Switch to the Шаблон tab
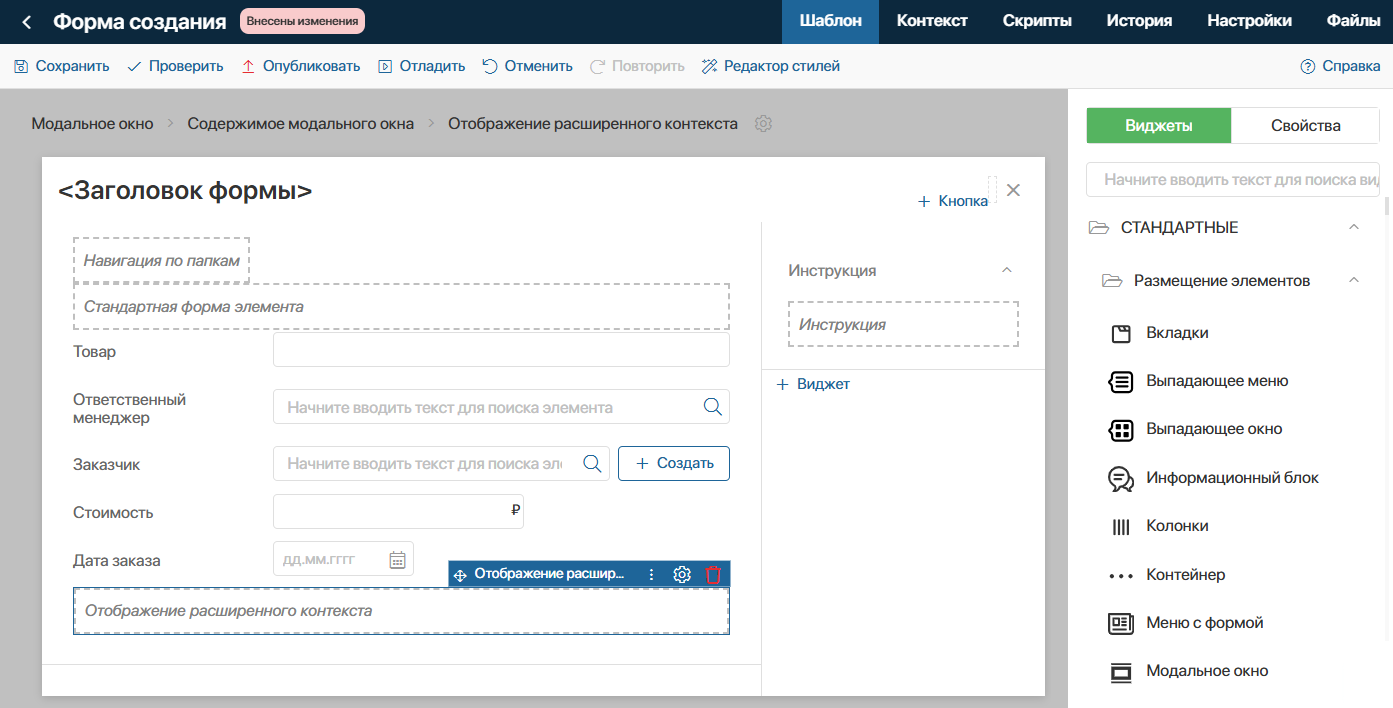This screenshot has width=1393, height=708. [830, 21]
